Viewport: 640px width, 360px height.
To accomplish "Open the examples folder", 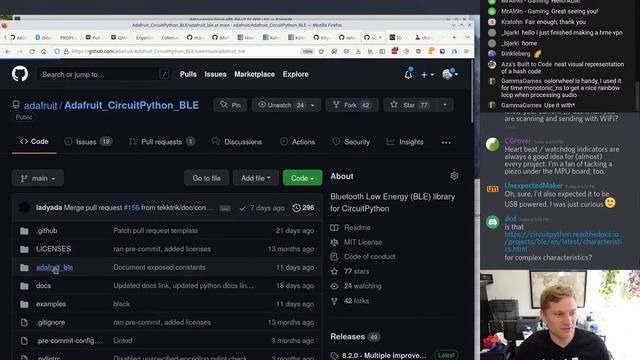I will [51, 304].
